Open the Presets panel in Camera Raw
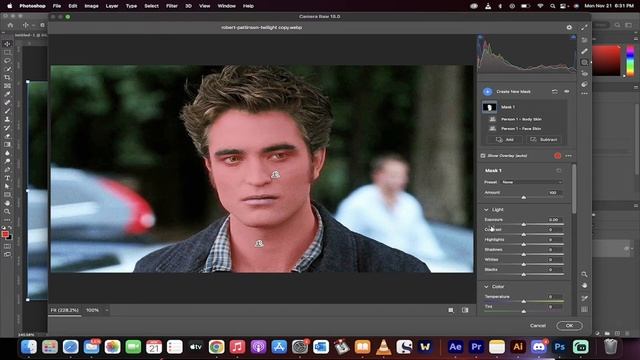The width and height of the screenshot is (640, 360). tap(584, 84)
